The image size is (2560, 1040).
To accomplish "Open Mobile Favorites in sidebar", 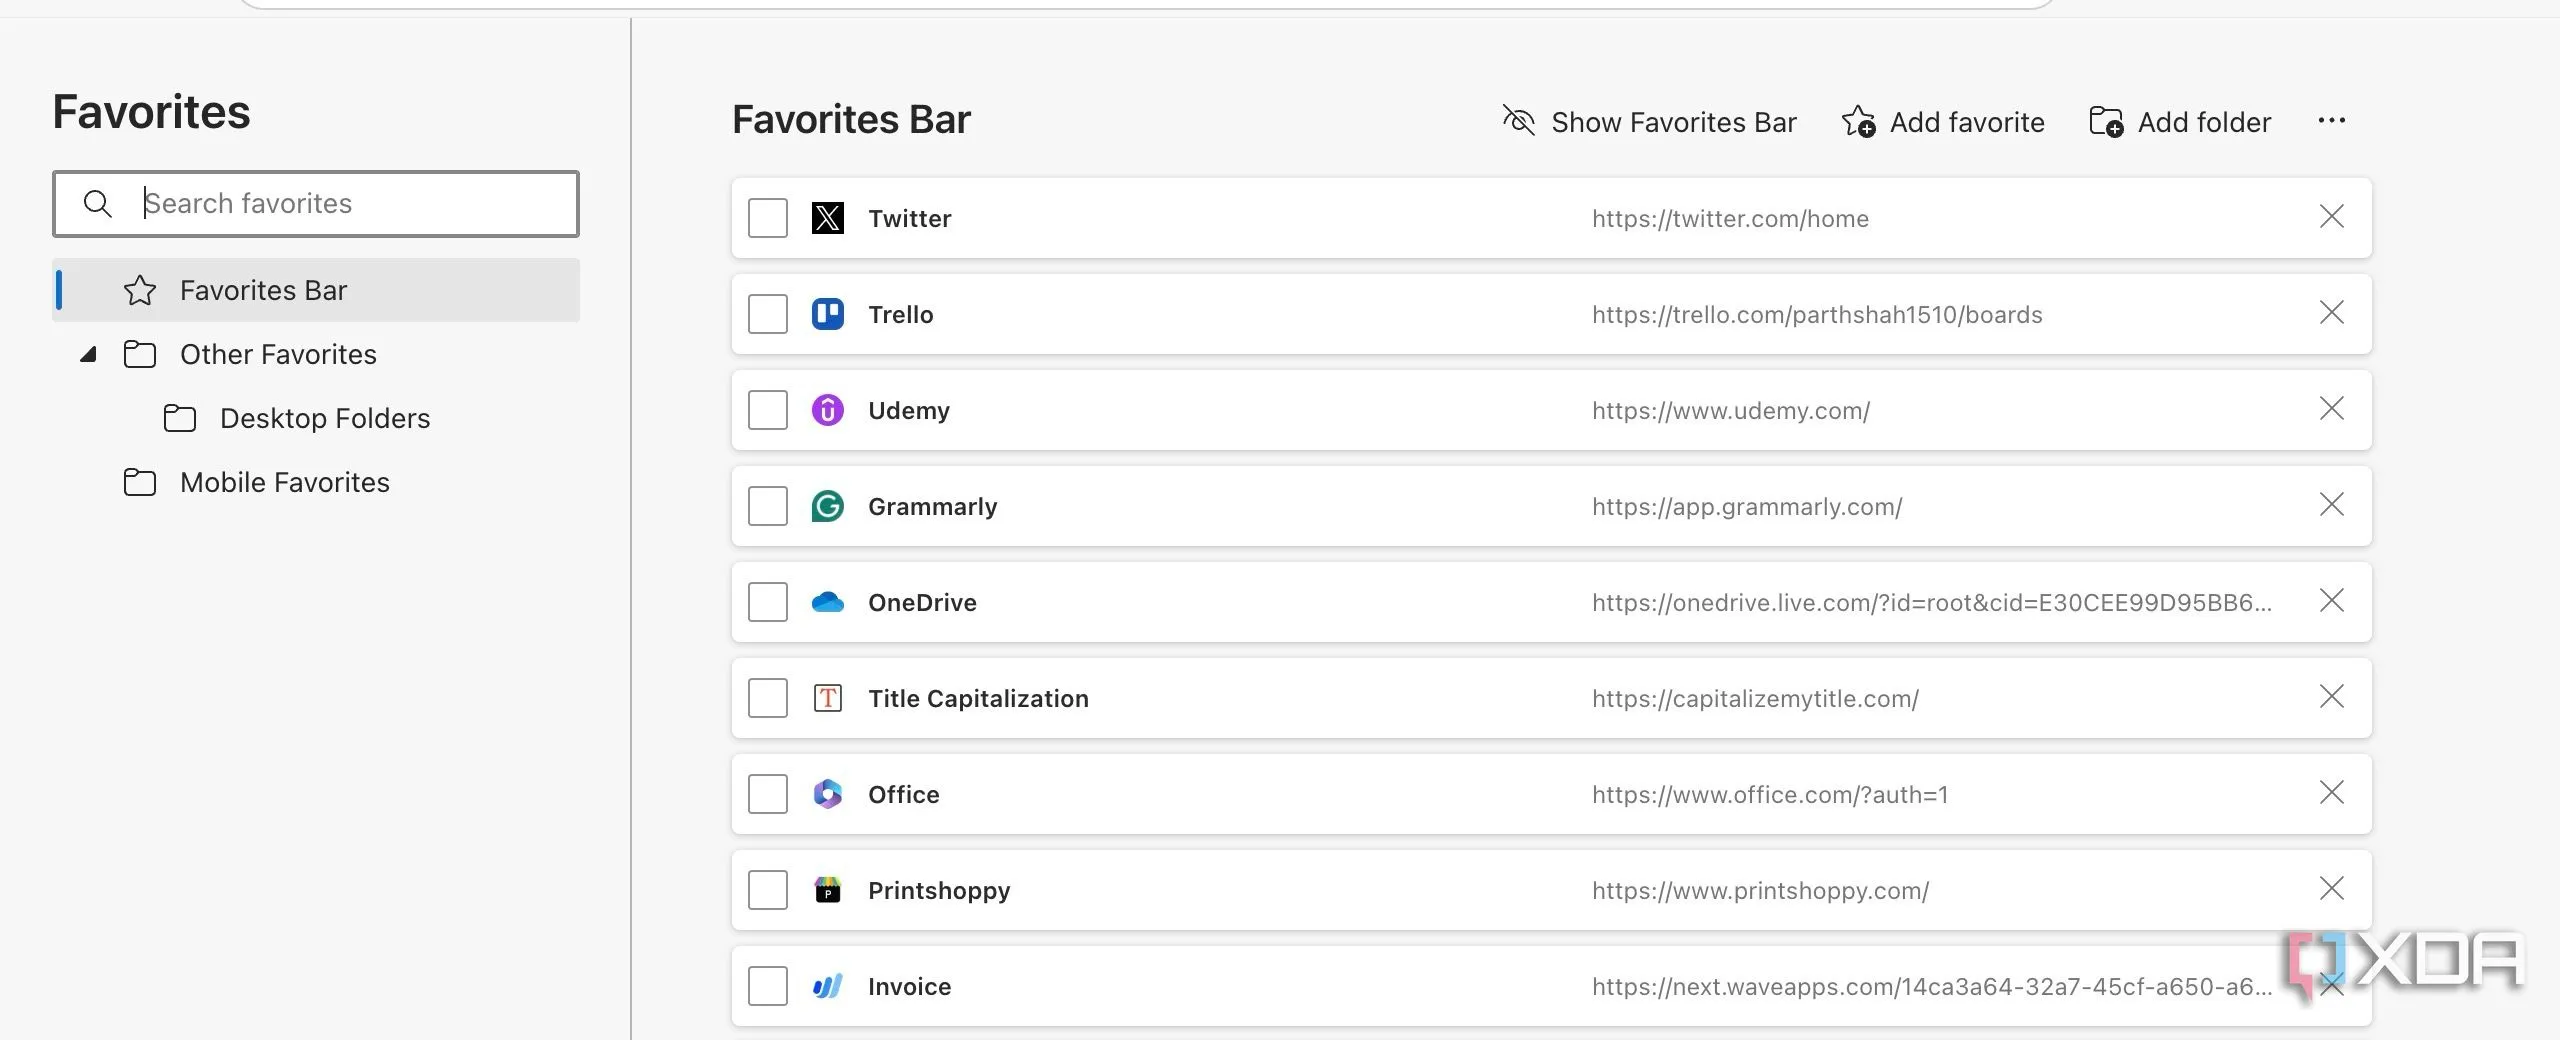I will (285, 482).
